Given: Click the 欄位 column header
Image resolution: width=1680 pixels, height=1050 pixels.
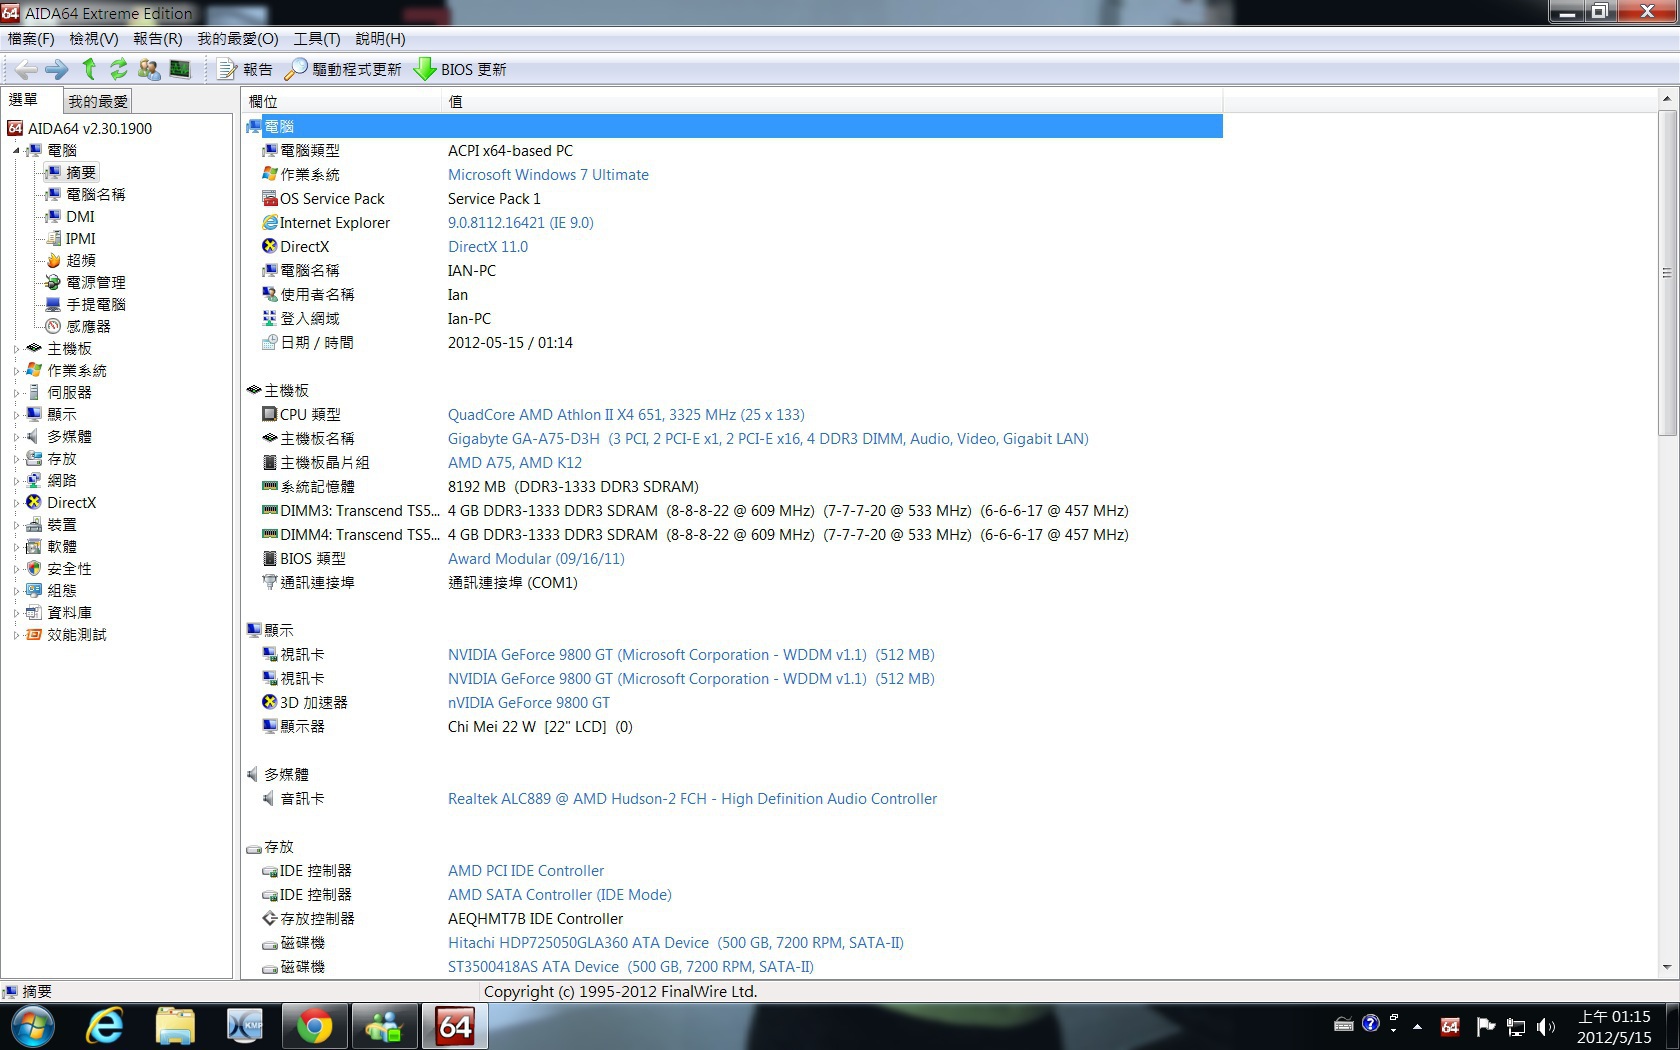Looking at the screenshot, I should pyautogui.click(x=341, y=101).
